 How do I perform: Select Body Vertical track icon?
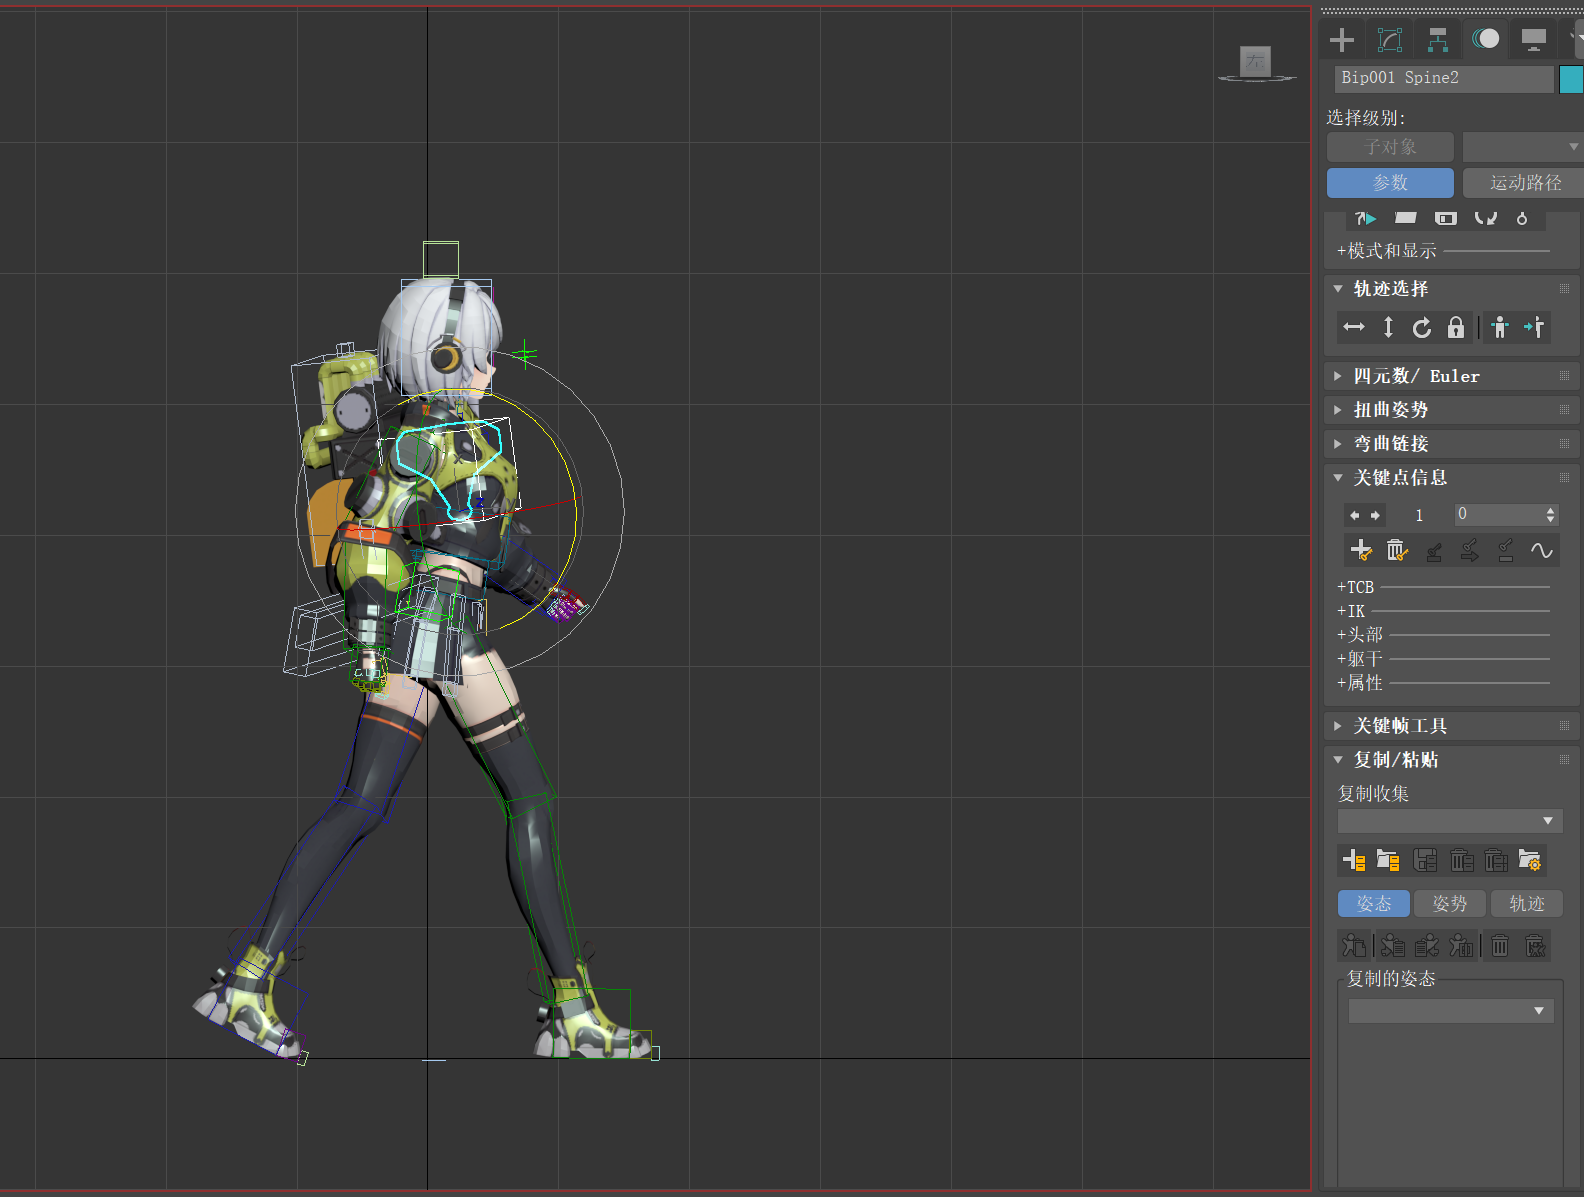tap(1388, 327)
